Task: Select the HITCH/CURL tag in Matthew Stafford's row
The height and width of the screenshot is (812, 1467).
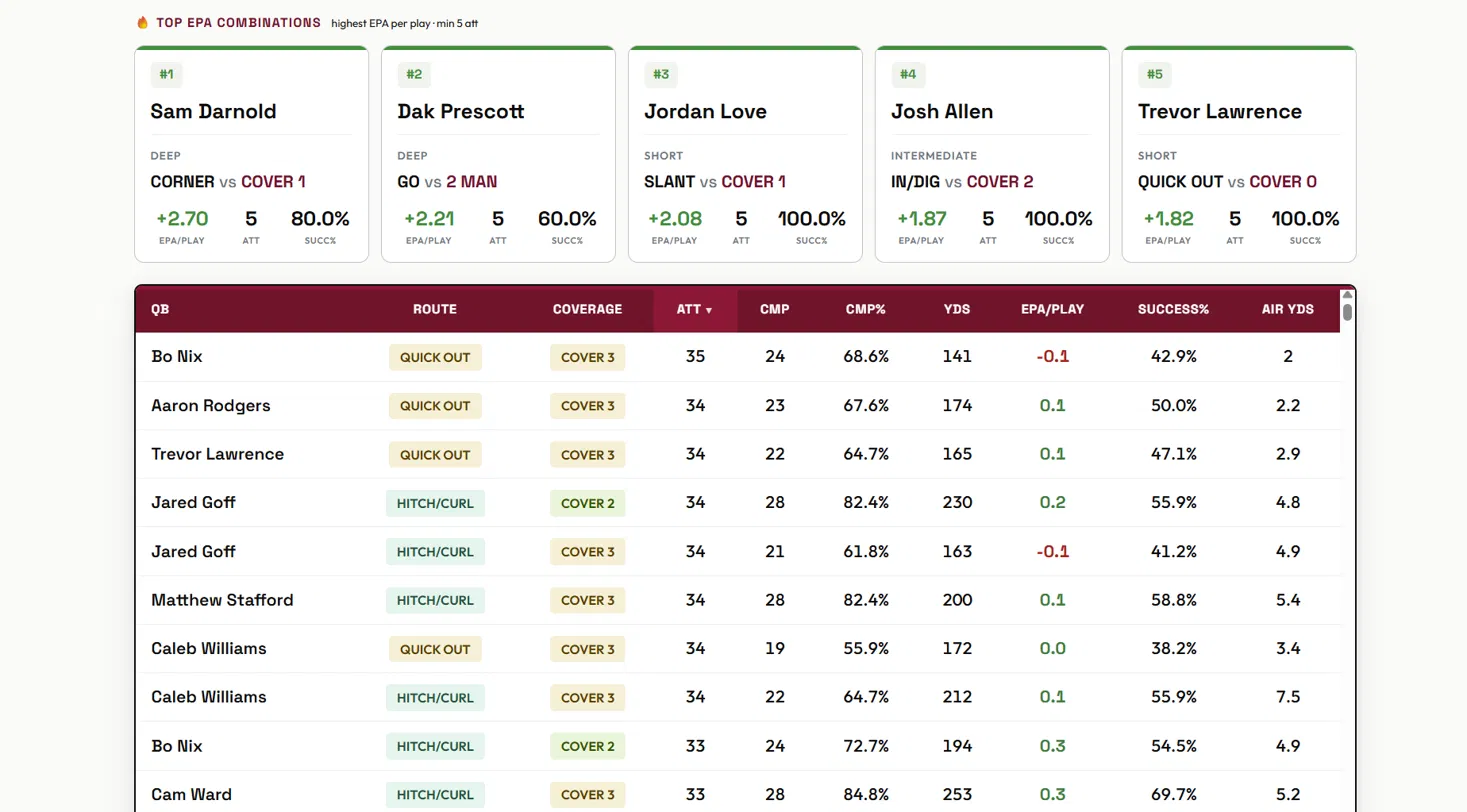Action: point(435,600)
